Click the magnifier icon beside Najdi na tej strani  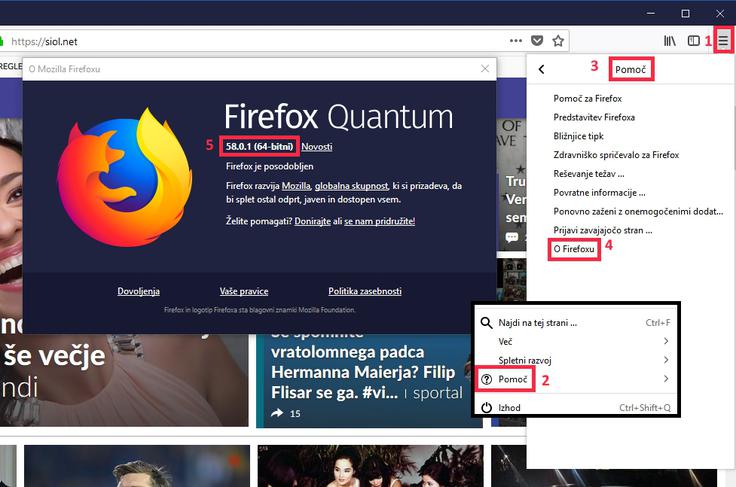(486, 323)
